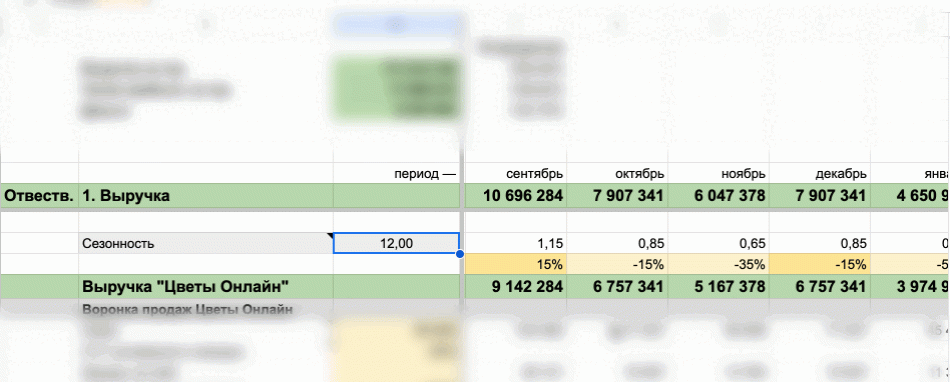The image size is (950, 382).
Task: Click the orange 15% cell
Action: (x=516, y=264)
